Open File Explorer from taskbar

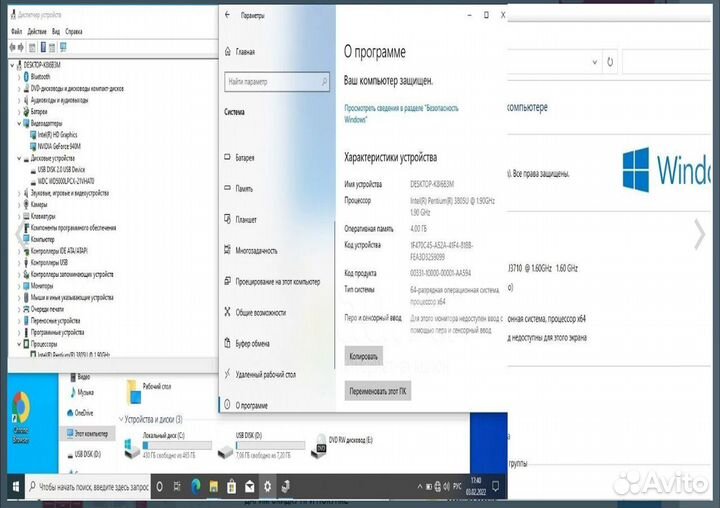tap(214, 486)
